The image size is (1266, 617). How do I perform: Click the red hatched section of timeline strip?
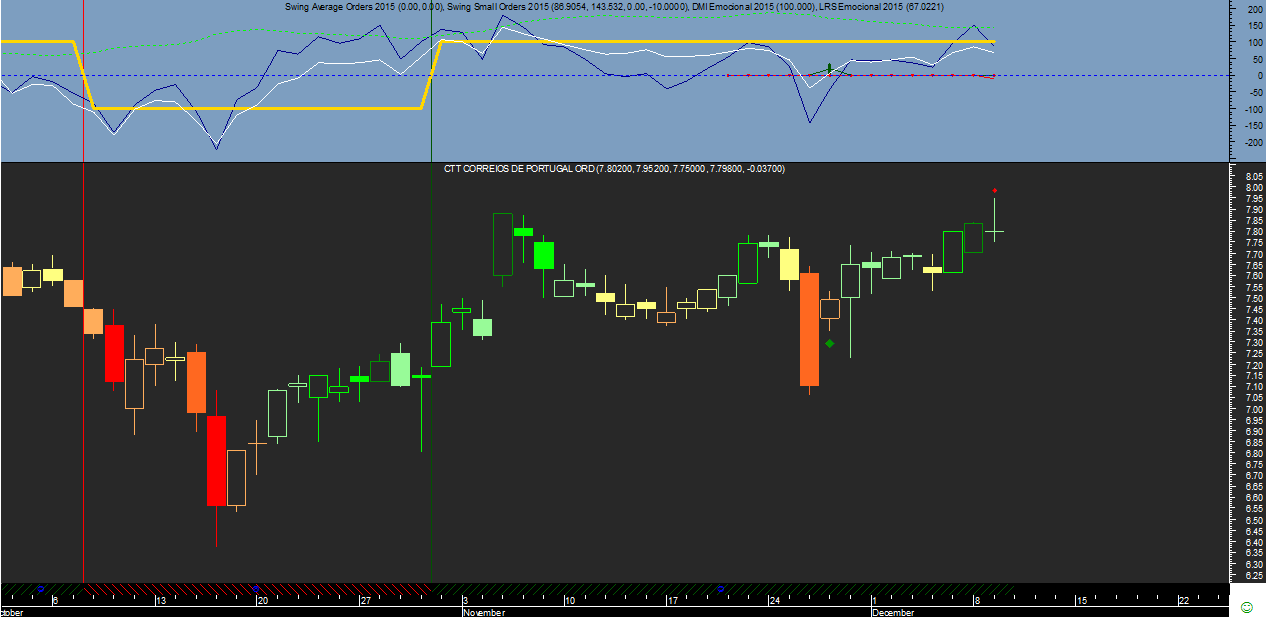tap(257, 588)
